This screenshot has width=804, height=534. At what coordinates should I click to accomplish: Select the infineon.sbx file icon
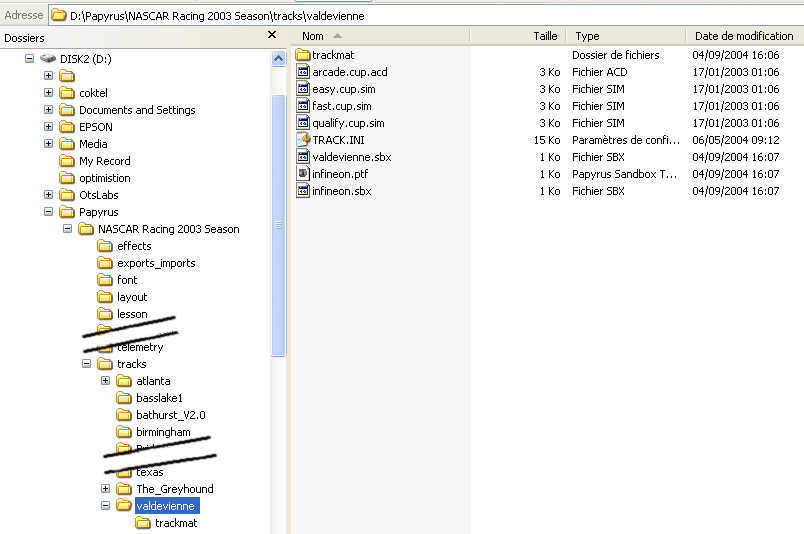pos(303,191)
